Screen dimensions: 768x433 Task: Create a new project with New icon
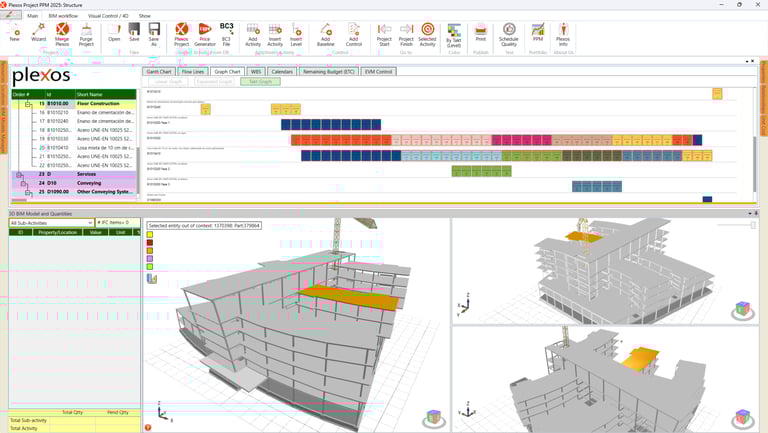[x=15, y=33]
